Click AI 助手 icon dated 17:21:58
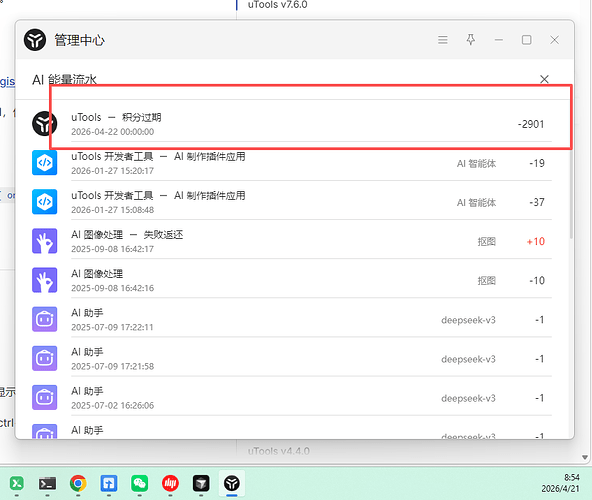The width and height of the screenshot is (592, 500). point(44,358)
